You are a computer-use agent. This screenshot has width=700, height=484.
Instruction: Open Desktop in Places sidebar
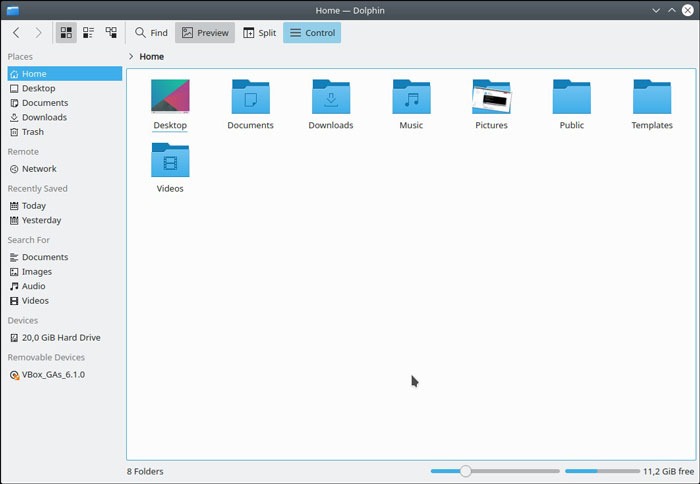pyautogui.click(x=65, y=88)
